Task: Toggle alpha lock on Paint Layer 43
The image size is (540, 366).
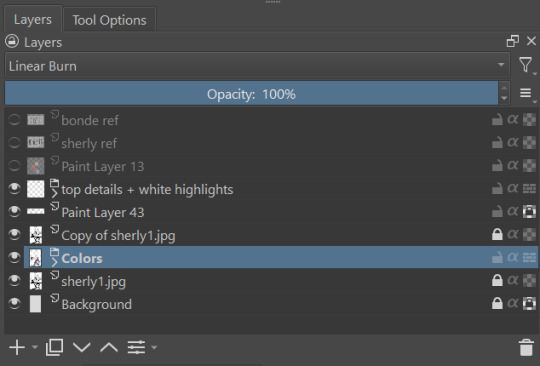Action: tap(512, 211)
